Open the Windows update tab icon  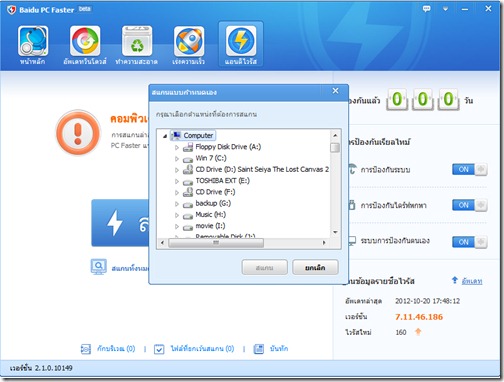click(x=85, y=41)
